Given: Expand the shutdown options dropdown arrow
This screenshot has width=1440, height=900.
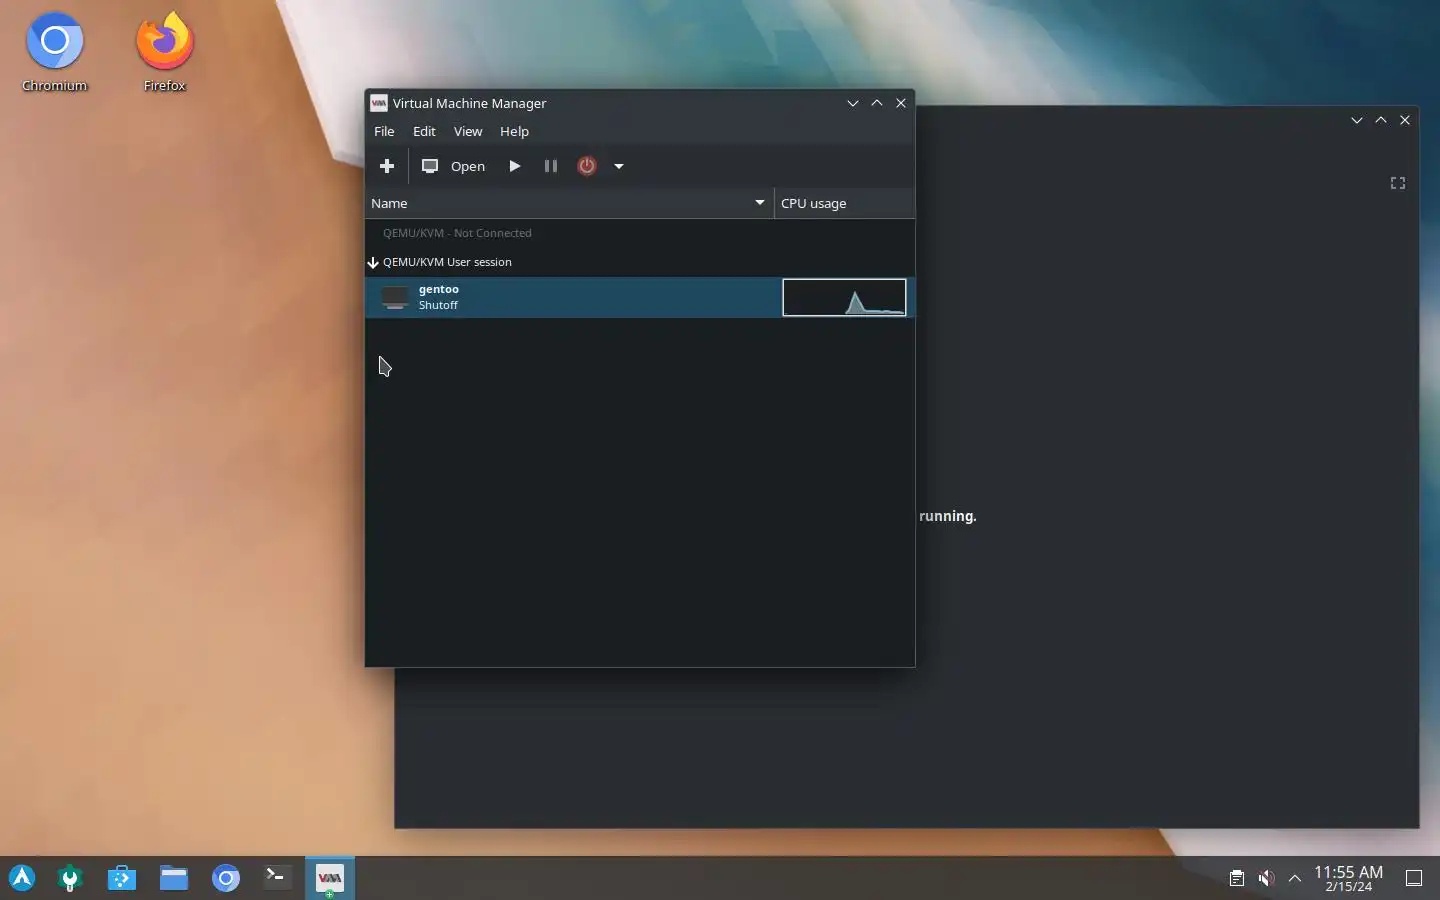Looking at the screenshot, I should [x=619, y=166].
